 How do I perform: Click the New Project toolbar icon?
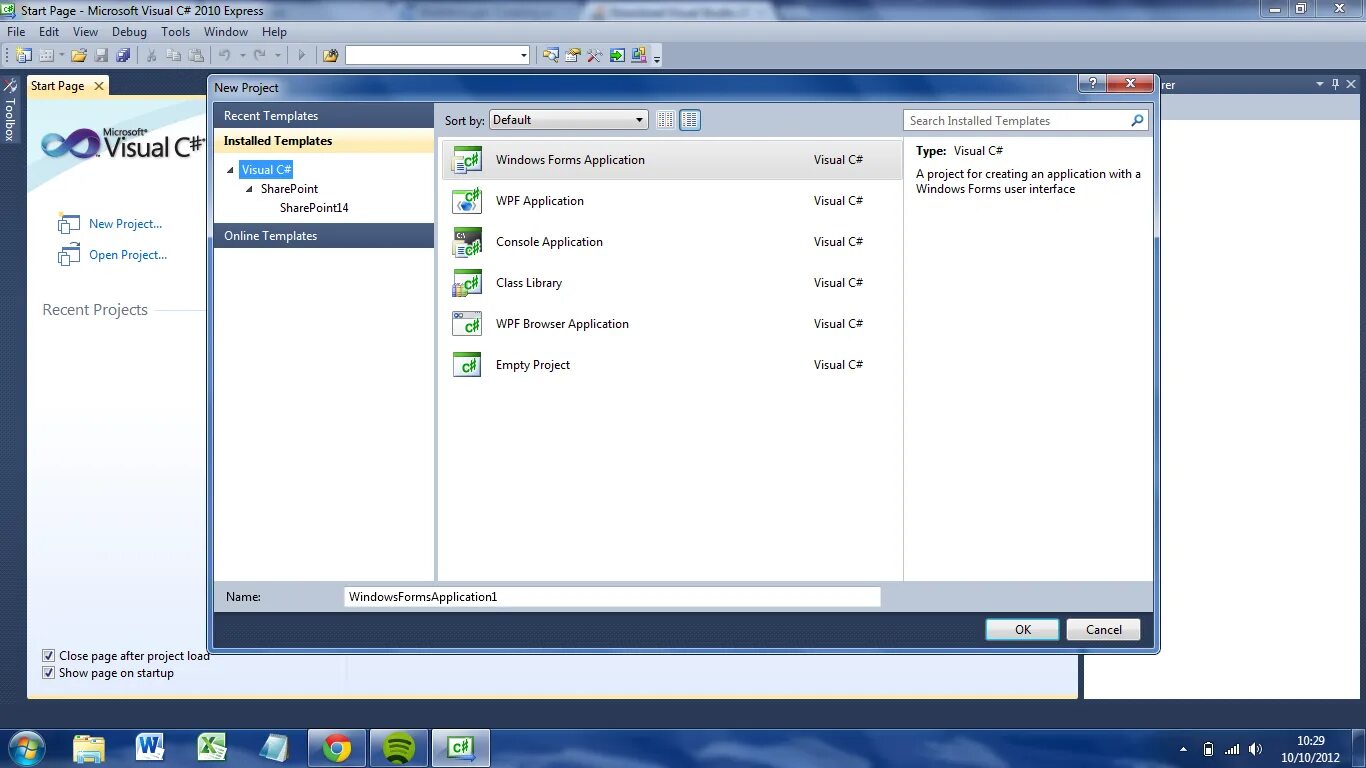point(24,56)
